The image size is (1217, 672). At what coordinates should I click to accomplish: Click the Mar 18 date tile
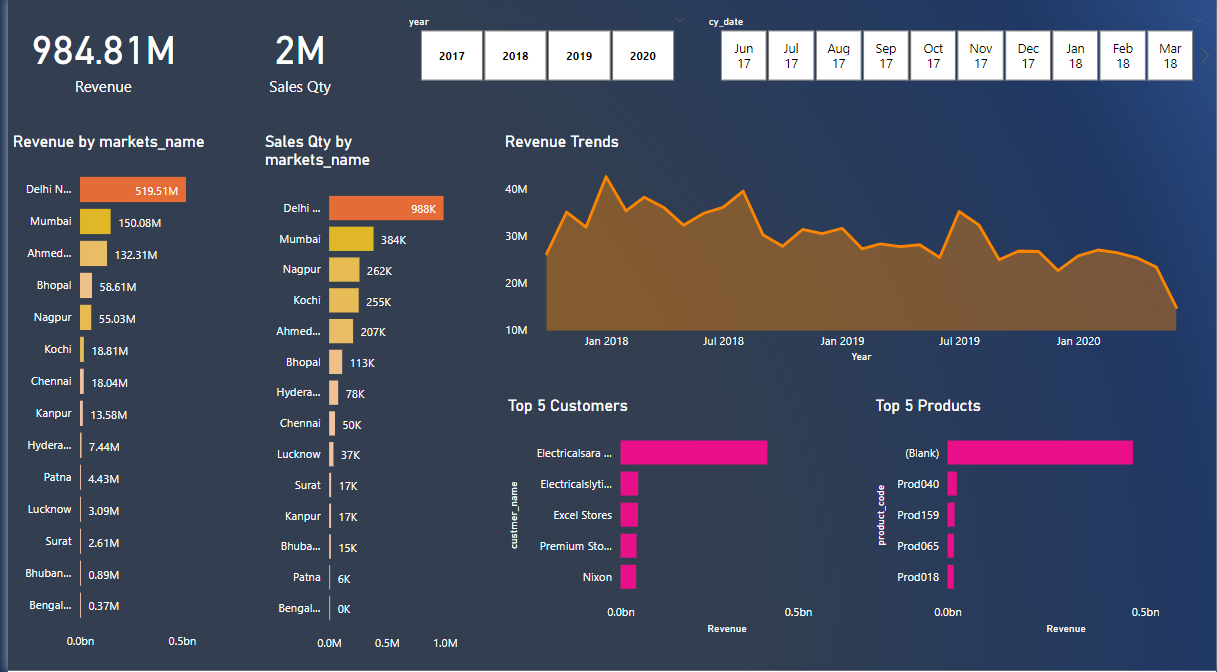coord(1170,56)
